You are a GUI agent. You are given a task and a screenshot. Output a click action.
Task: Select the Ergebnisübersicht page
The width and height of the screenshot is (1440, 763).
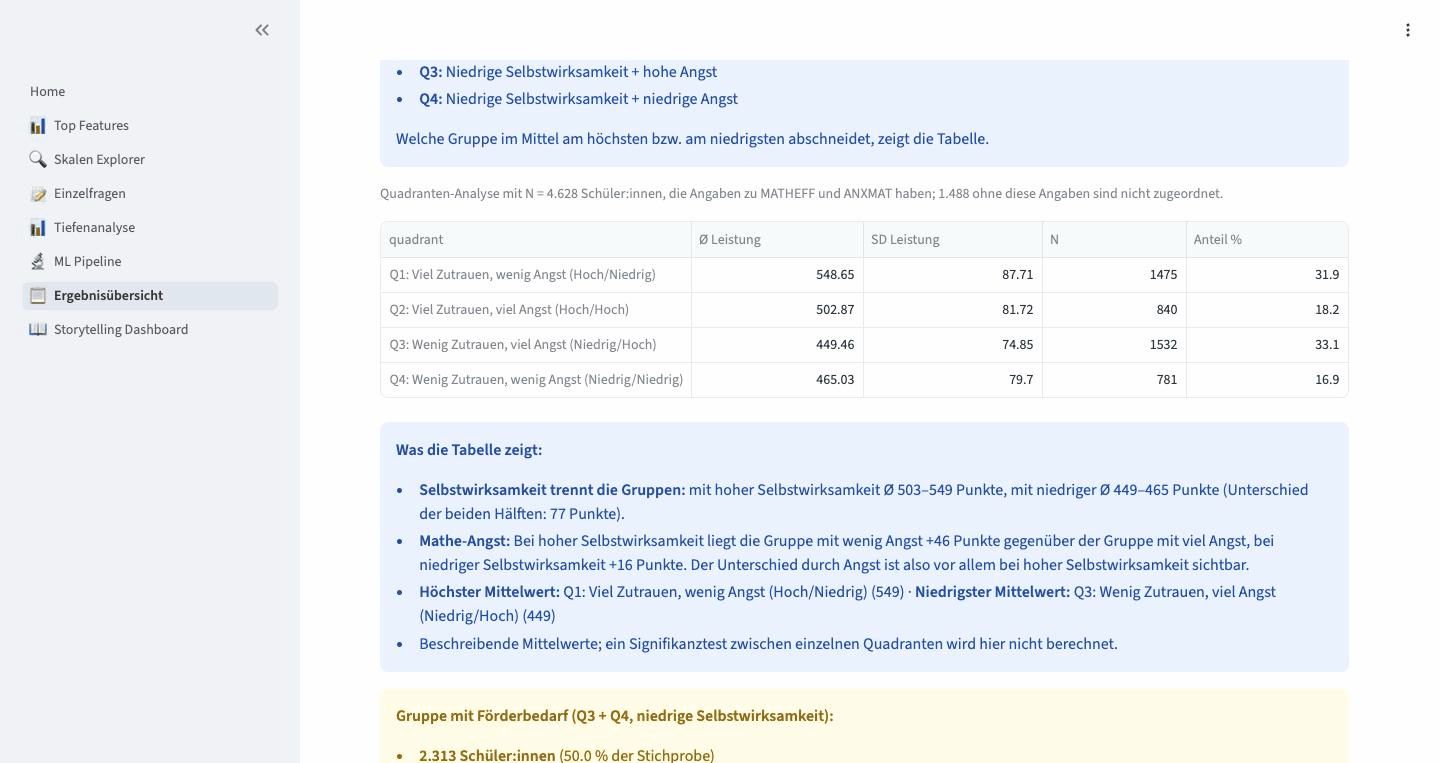pos(150,295)
